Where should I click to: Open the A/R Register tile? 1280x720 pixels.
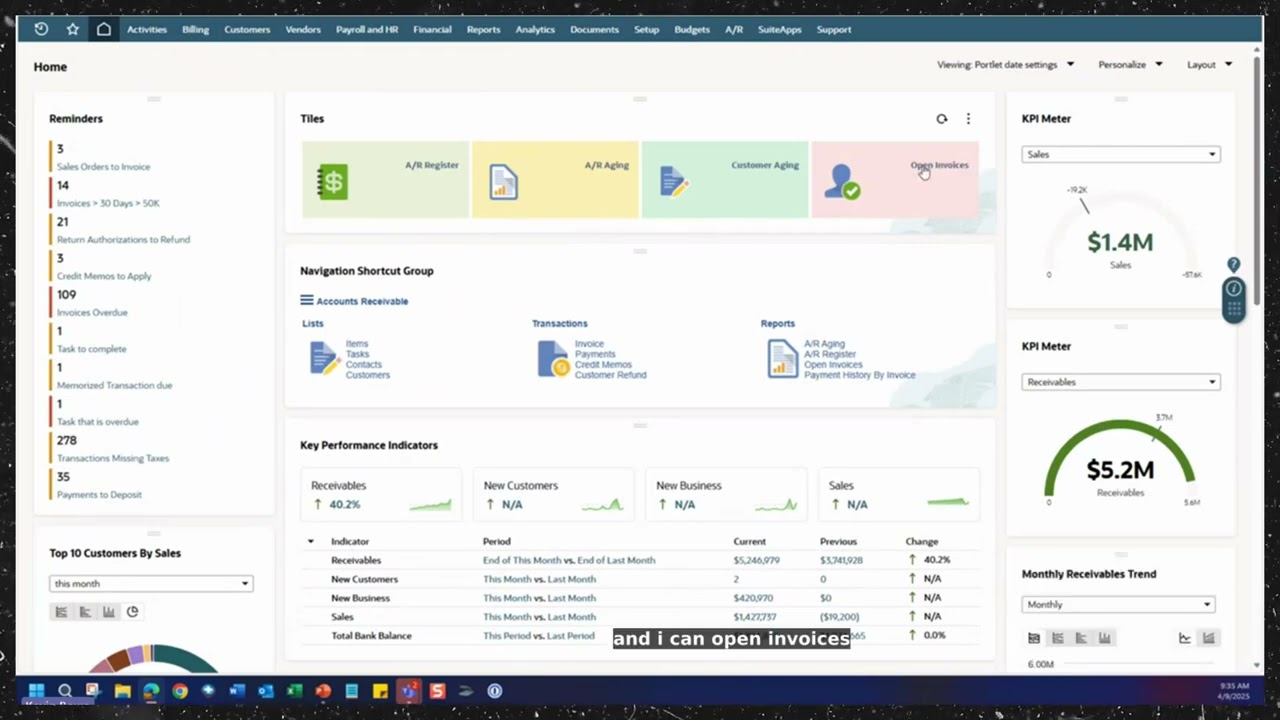[x=385, y=180]
